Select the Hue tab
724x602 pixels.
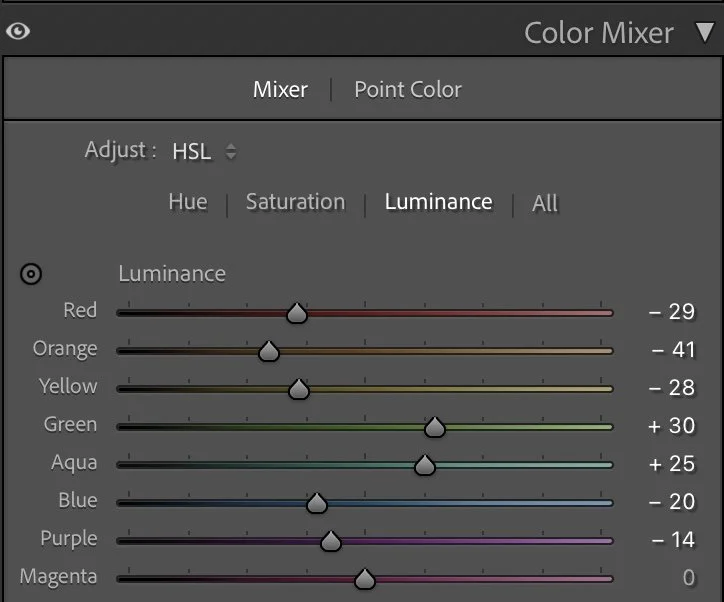(188, 202)
